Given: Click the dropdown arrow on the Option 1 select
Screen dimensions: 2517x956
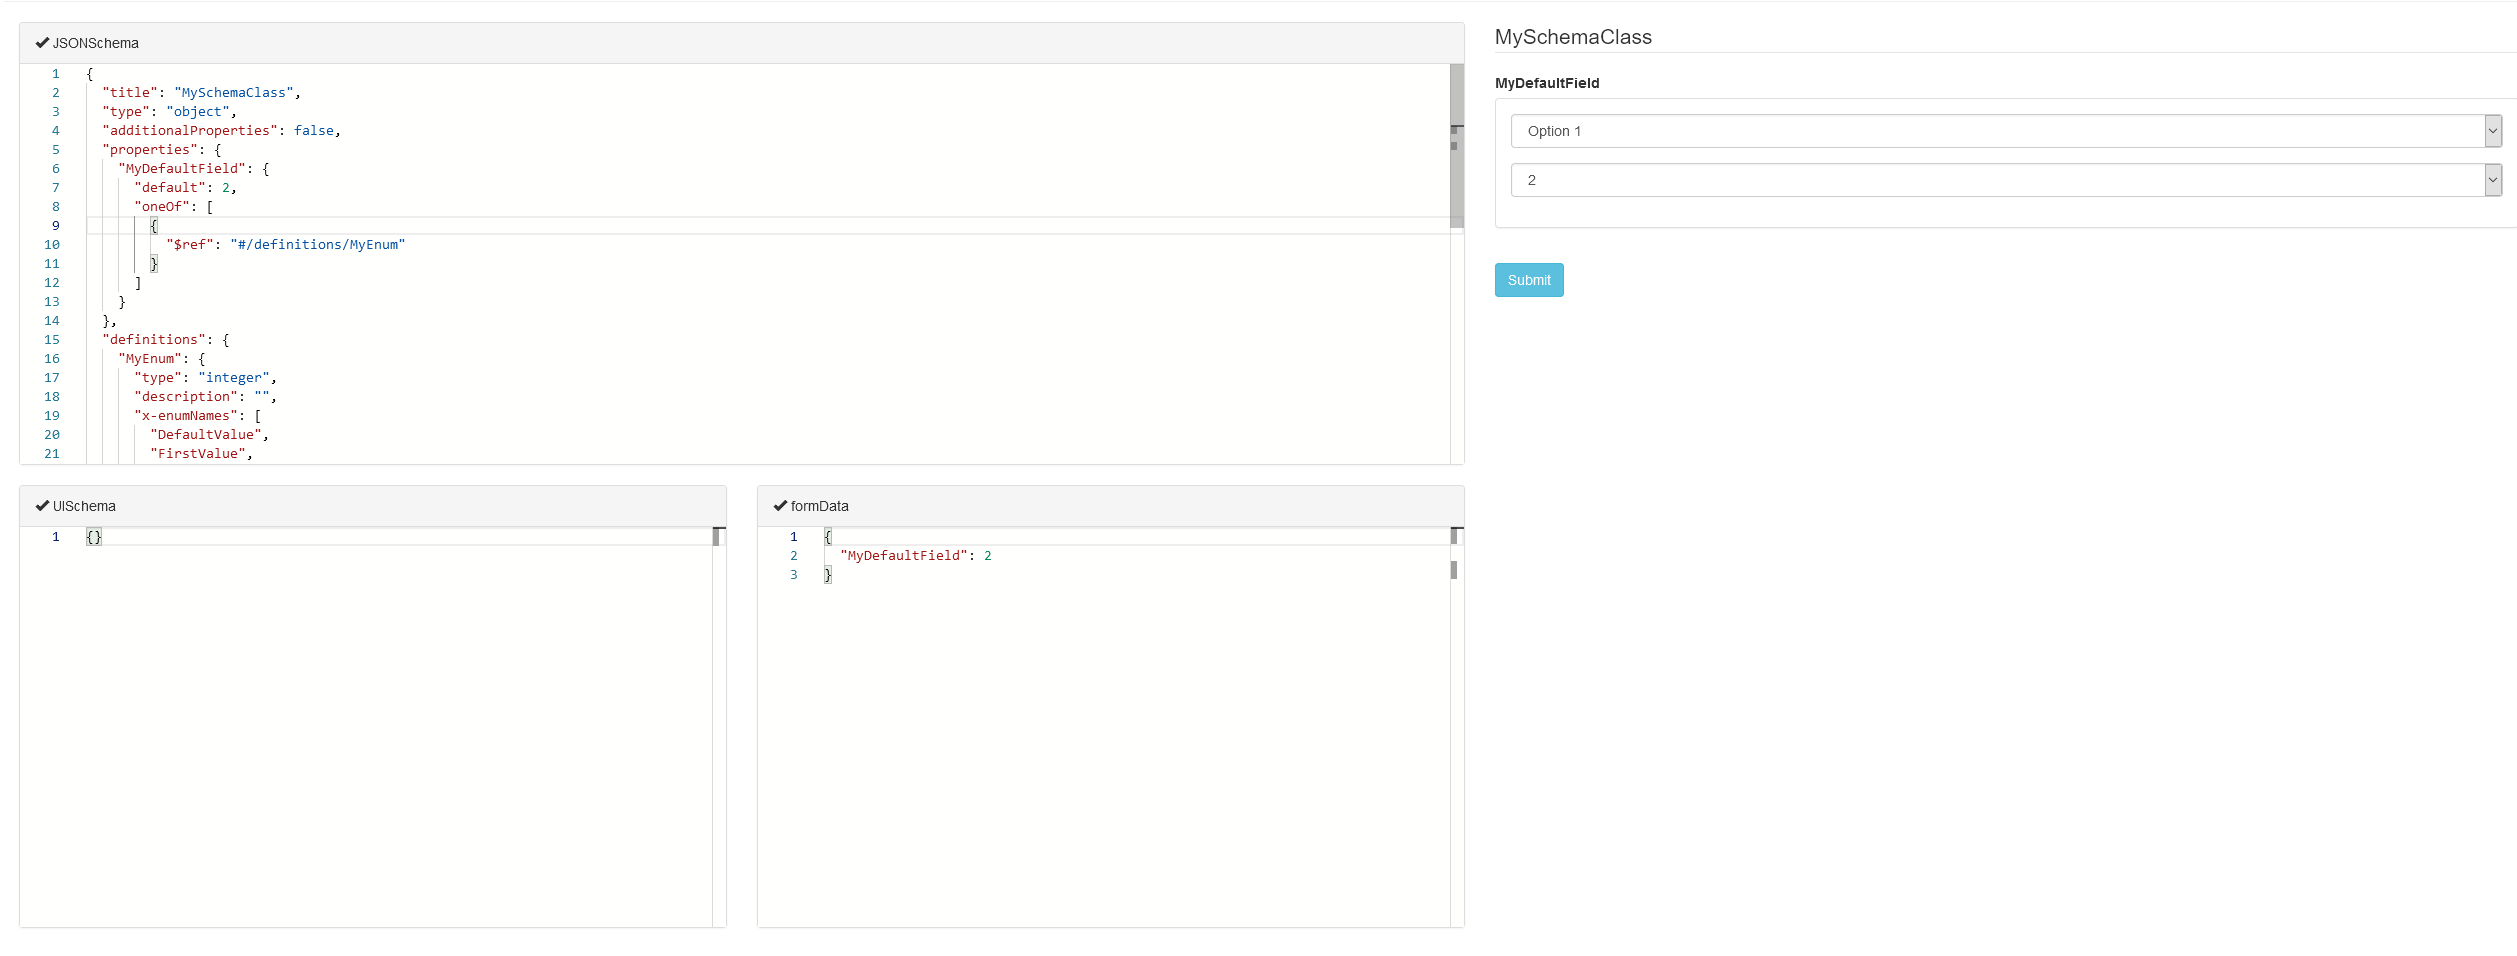Looking at the screenshot, I should point(2490,130).
